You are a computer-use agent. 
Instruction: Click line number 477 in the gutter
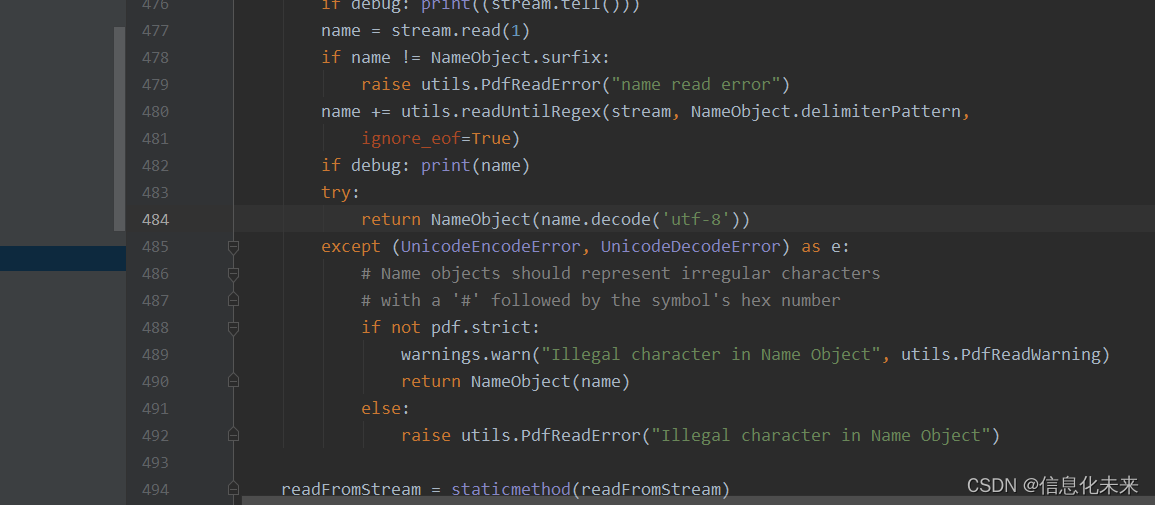[155, 31]
